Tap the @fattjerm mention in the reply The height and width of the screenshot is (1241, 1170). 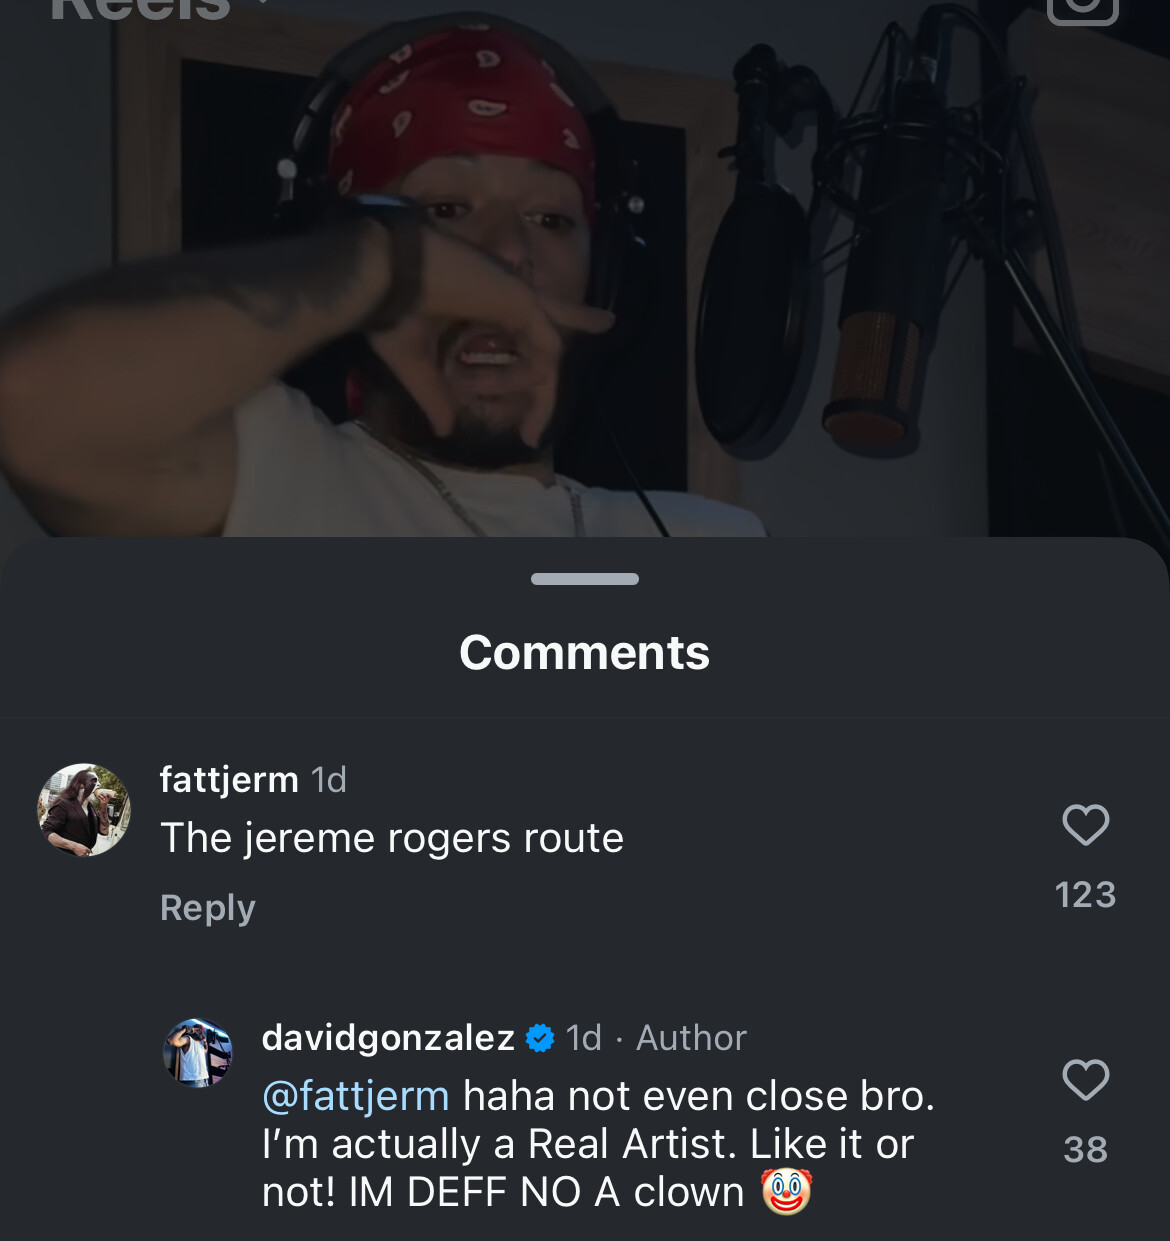tap(355, 1097)
